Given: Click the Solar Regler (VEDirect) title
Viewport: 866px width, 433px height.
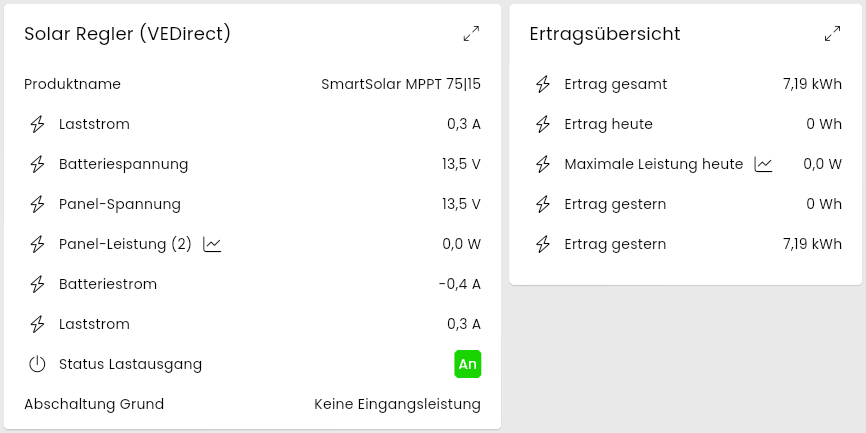Looking at the screenshot, I should [128, 34].
